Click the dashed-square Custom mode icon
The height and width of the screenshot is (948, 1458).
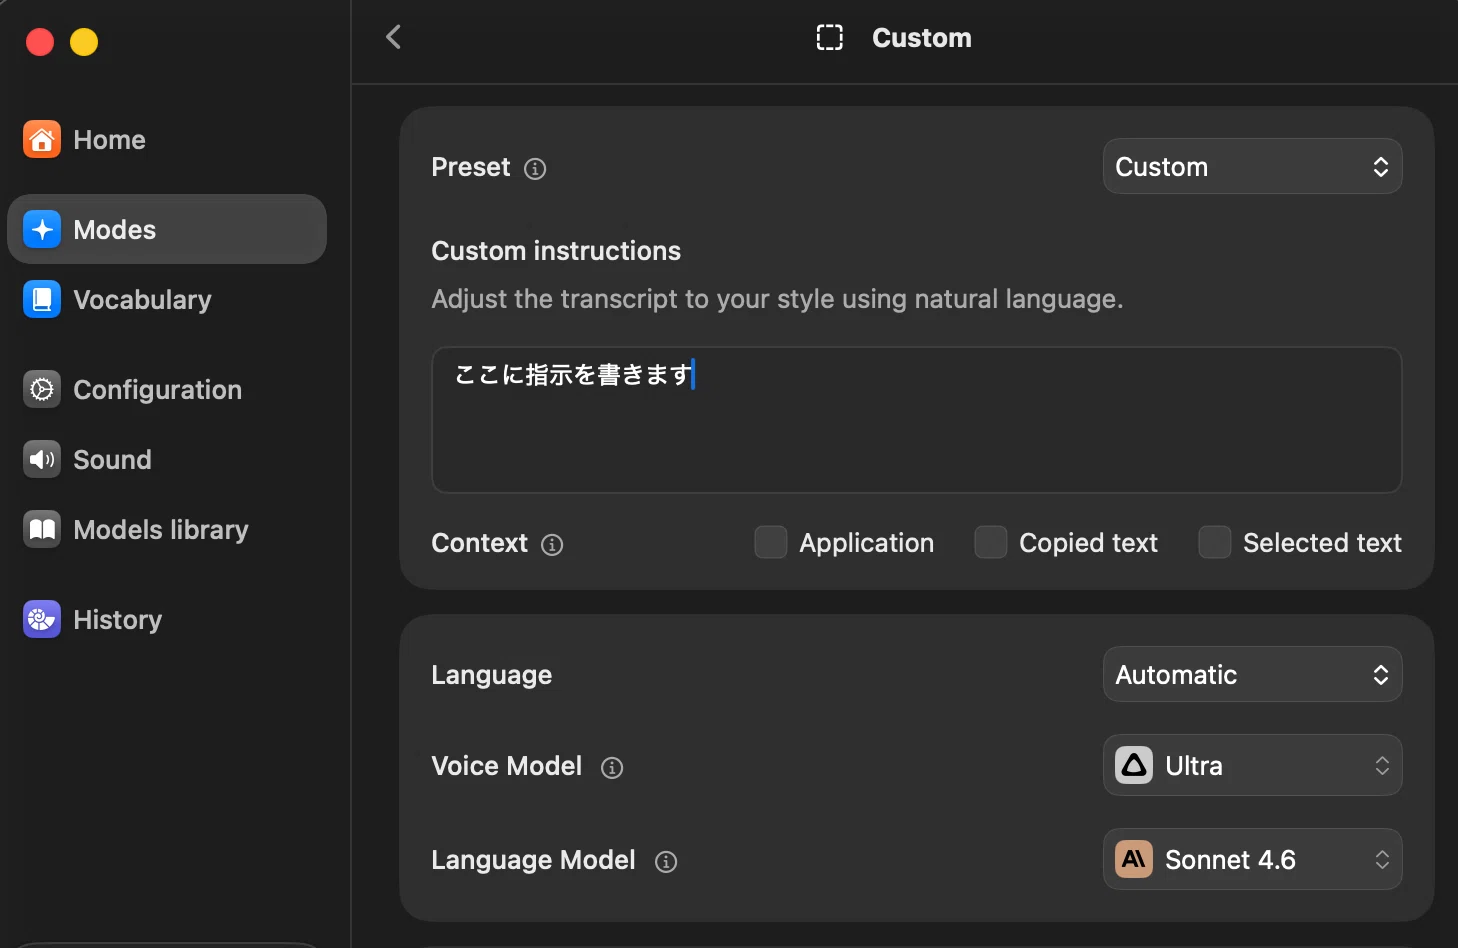(830, 38)
